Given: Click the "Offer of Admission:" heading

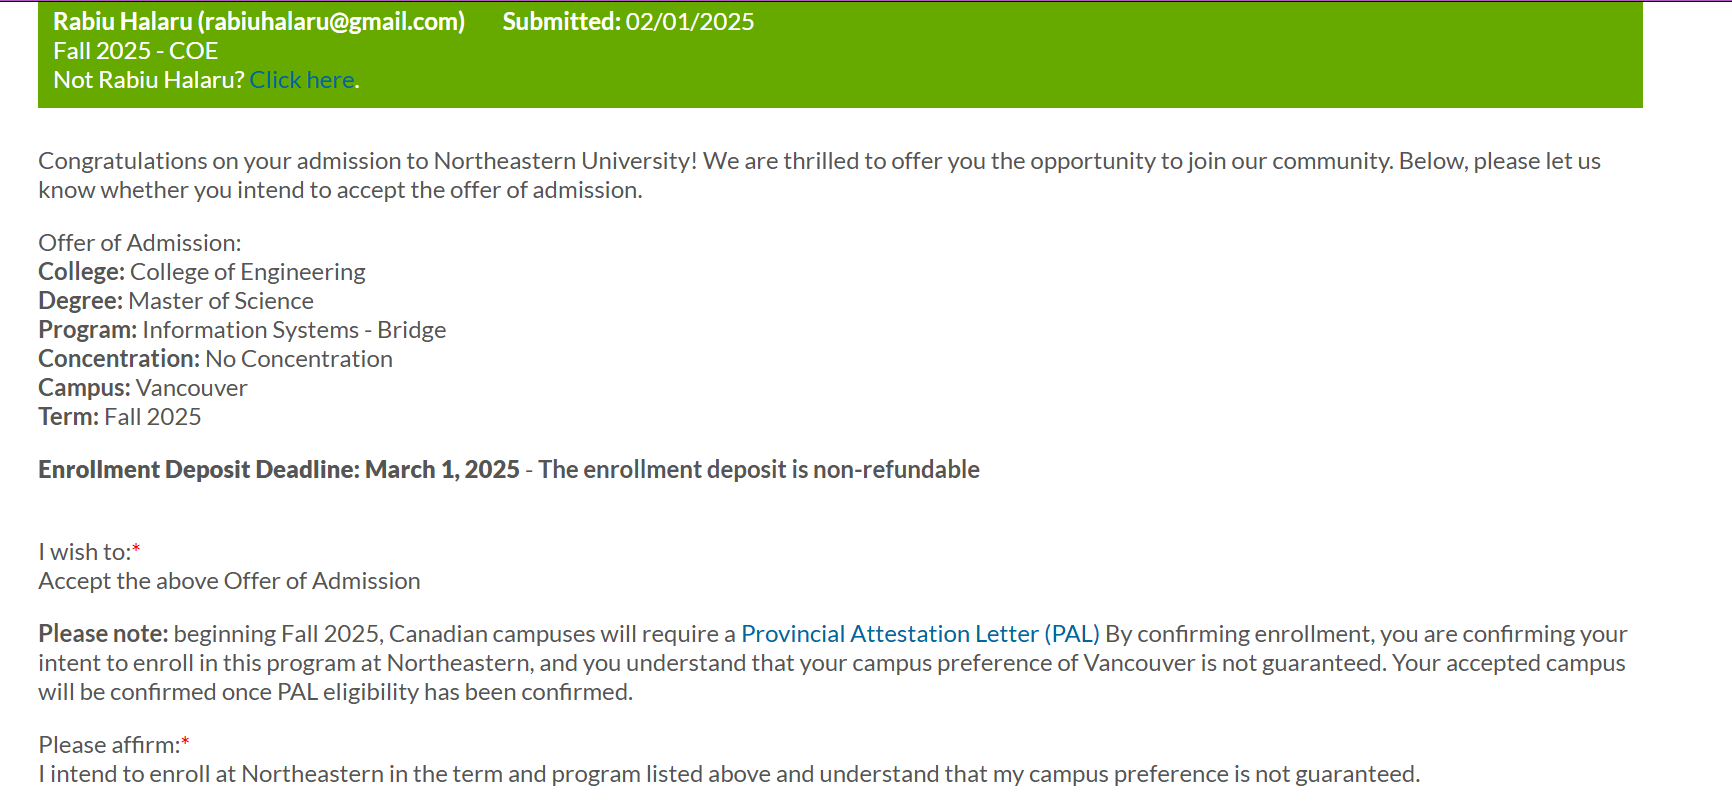Looking at the screenshot, I should pyautogui.click(x=140, y=243).
